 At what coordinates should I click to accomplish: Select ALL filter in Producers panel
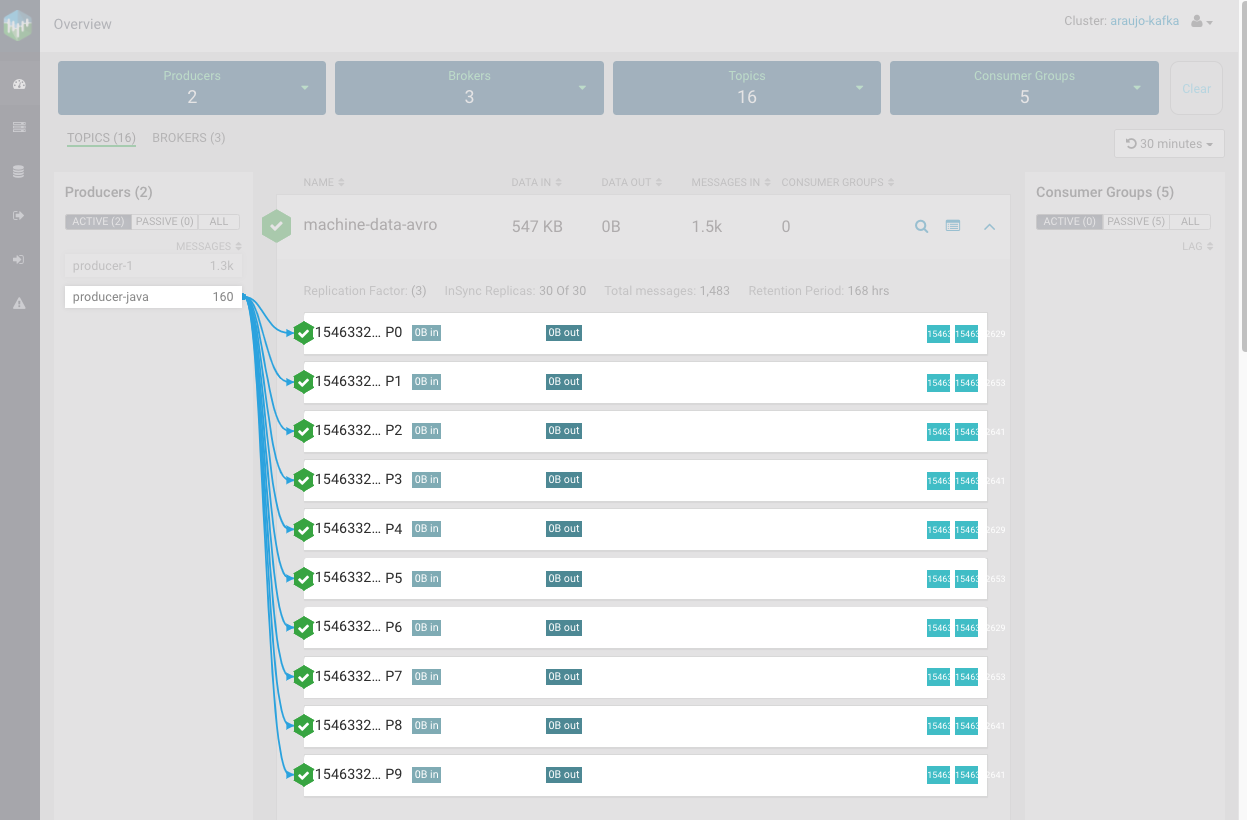click(x=218, y=221)
